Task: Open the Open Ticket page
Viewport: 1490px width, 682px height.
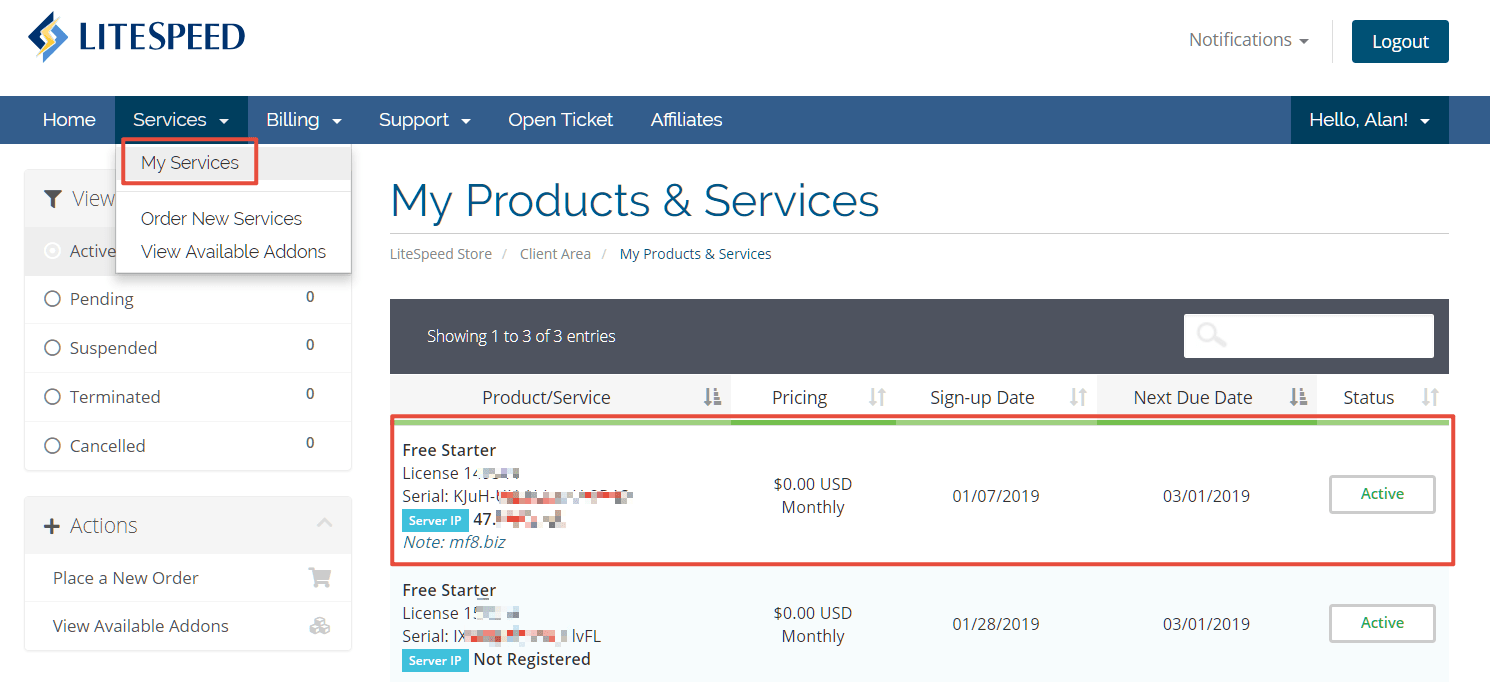Action: (560, 120)
